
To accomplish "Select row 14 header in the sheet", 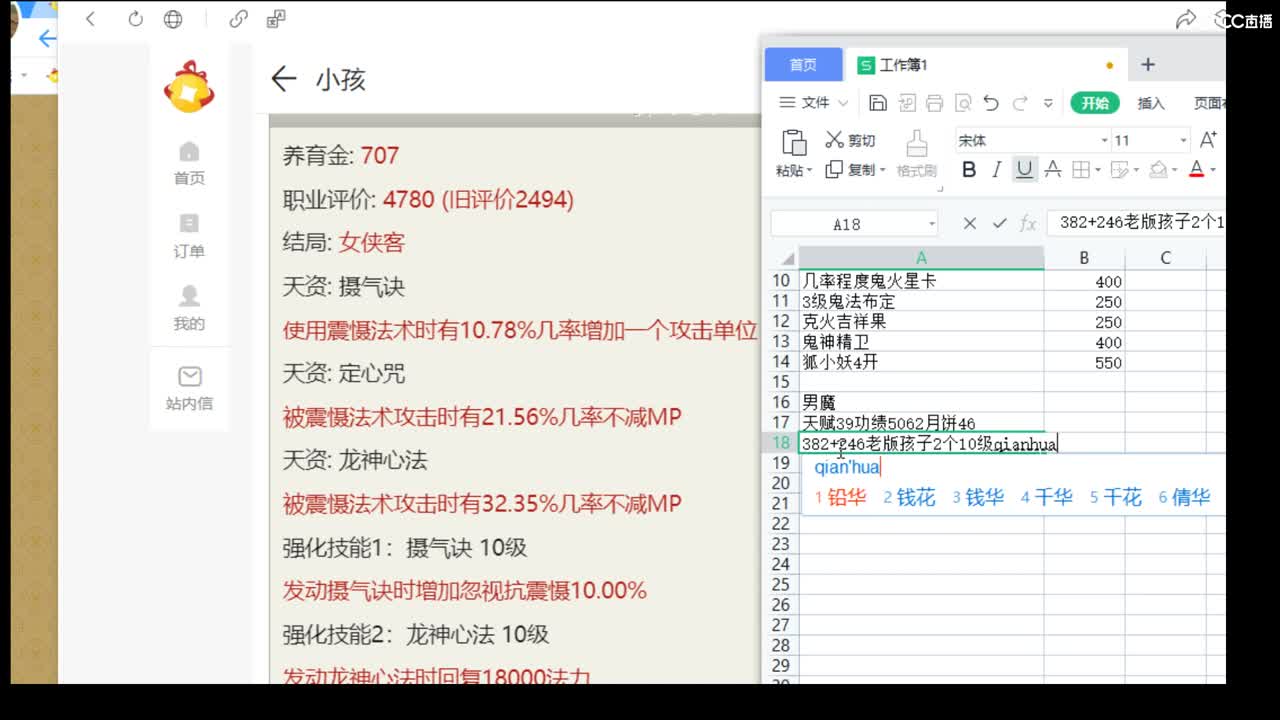I will click(x=781, y=362).
